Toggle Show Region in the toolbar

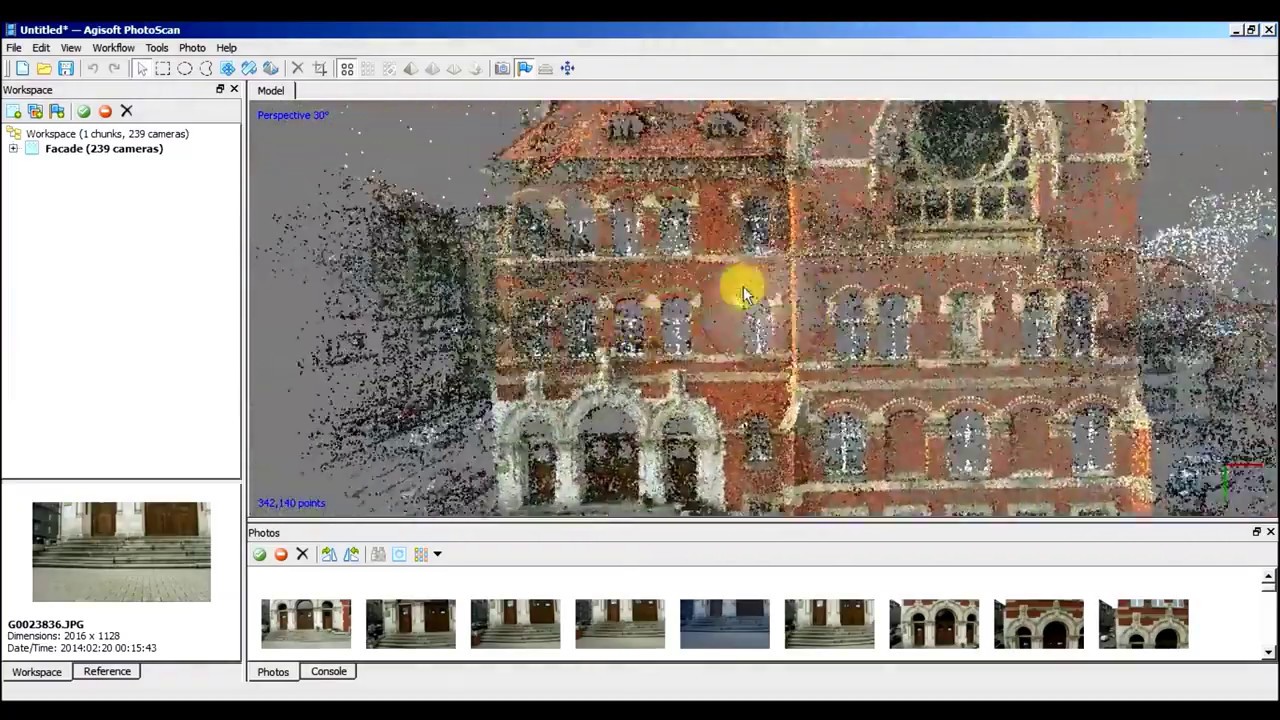545,68
